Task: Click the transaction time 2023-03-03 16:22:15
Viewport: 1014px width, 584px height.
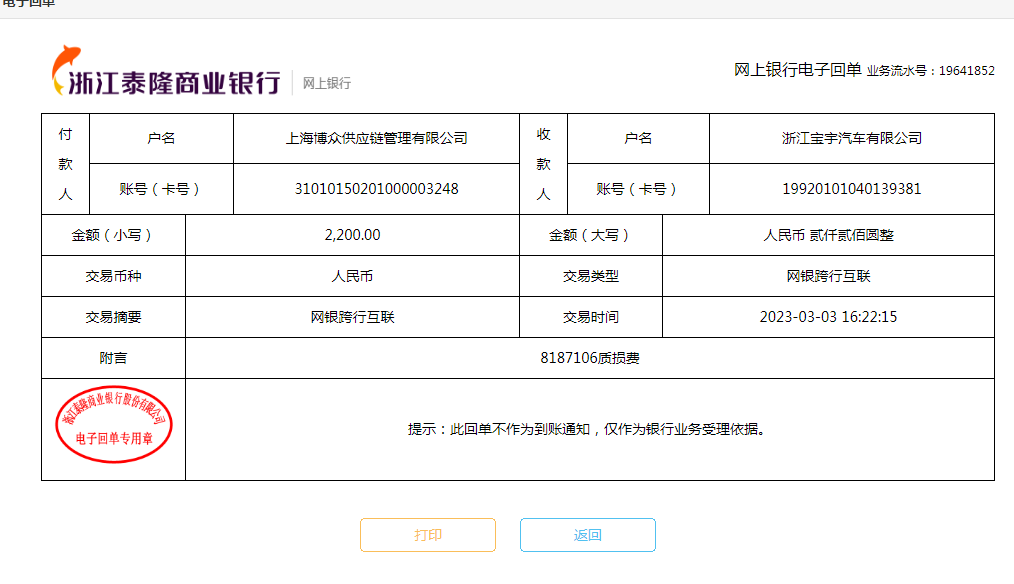Action: point(828,317)
